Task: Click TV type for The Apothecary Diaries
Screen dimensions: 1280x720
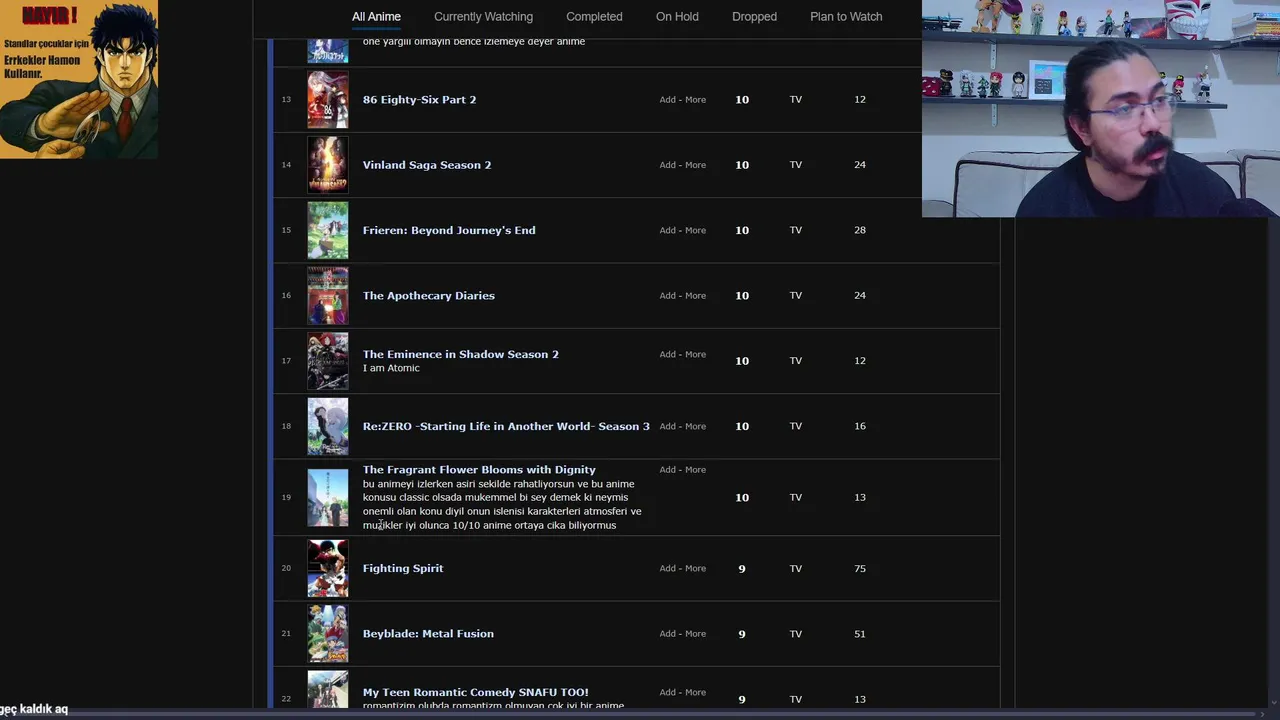Action: pos(796,295)
